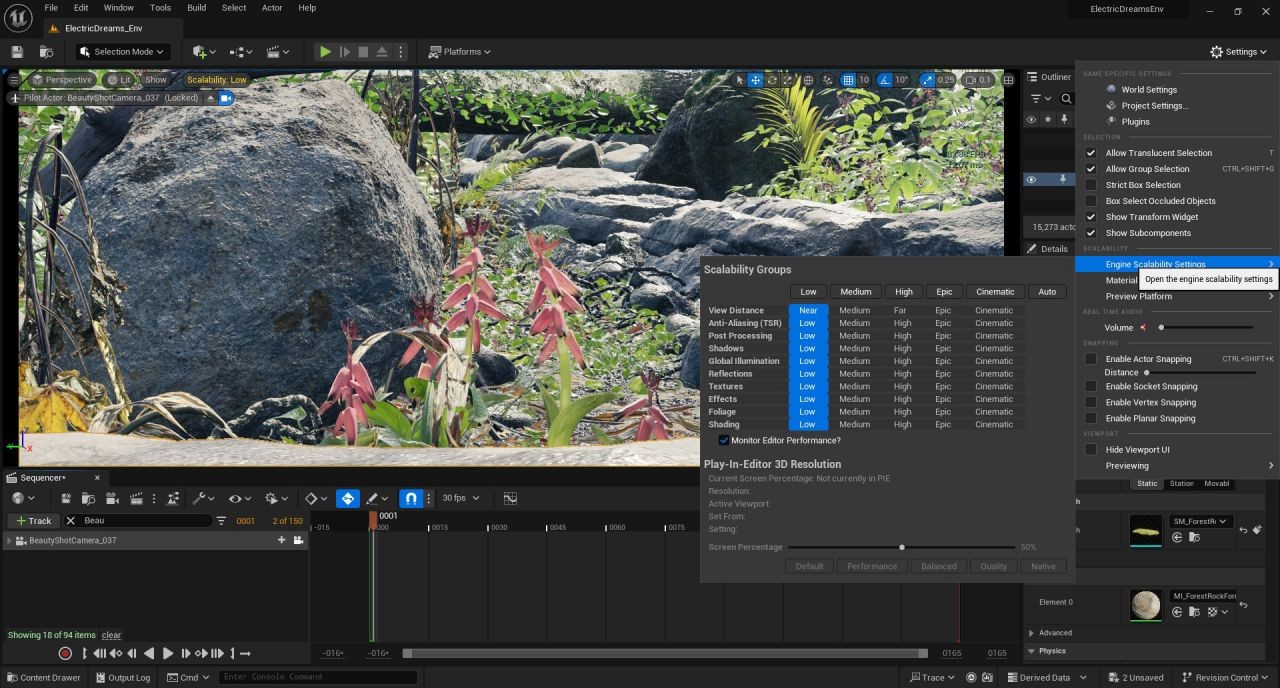Click the clear filter link in Sequencer
The width and height of the screenshot is (1280, 688).
111,635
